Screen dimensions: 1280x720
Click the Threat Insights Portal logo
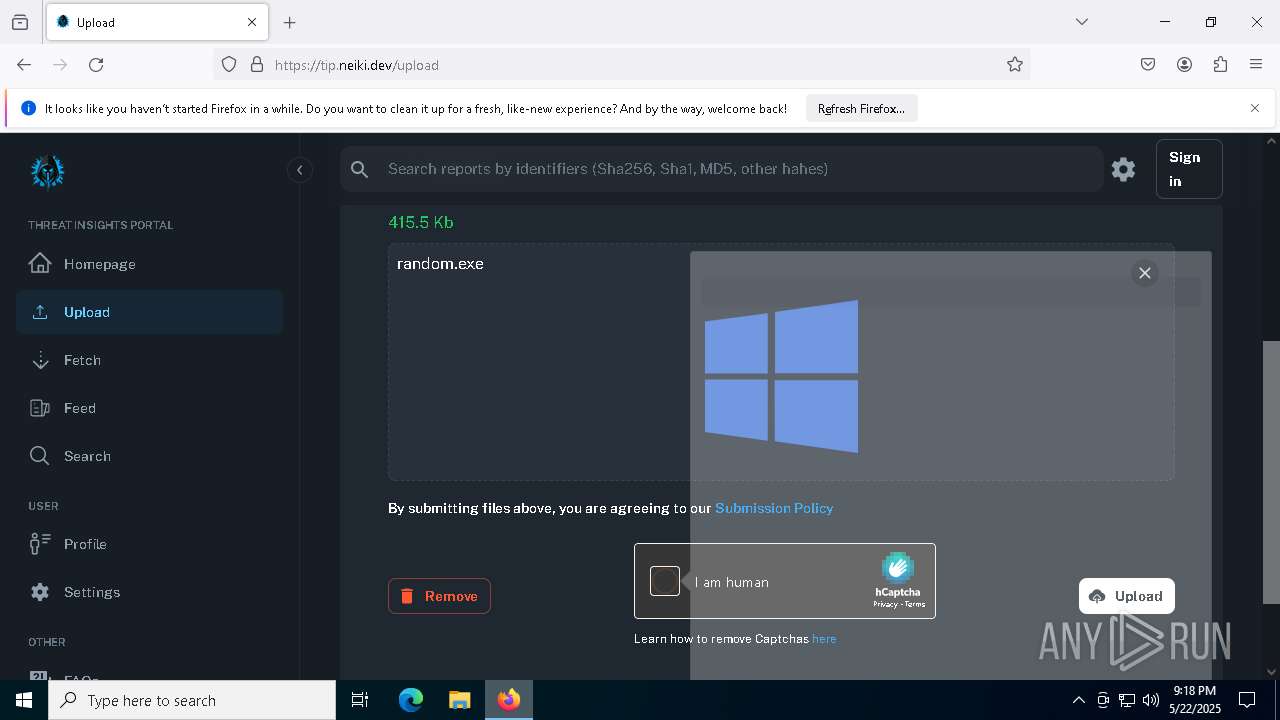pyautogui.click(x=47, y=172)
